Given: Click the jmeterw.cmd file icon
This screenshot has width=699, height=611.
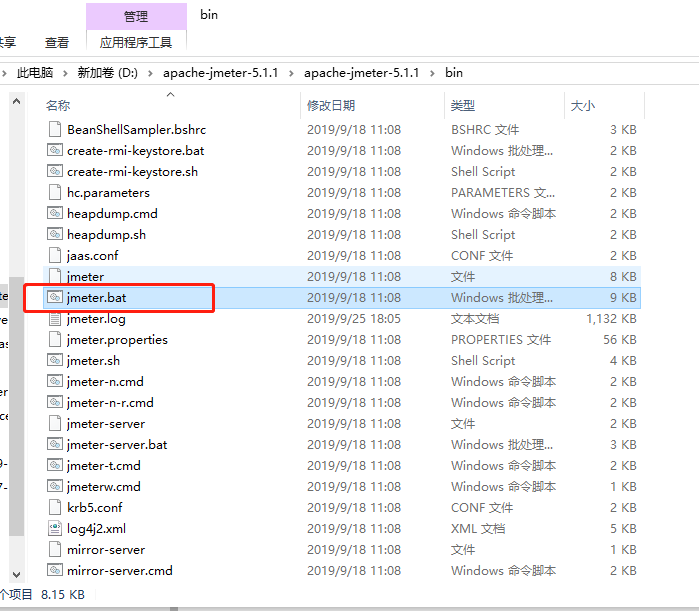Looking at the screenshot, I should click(55, 486).
